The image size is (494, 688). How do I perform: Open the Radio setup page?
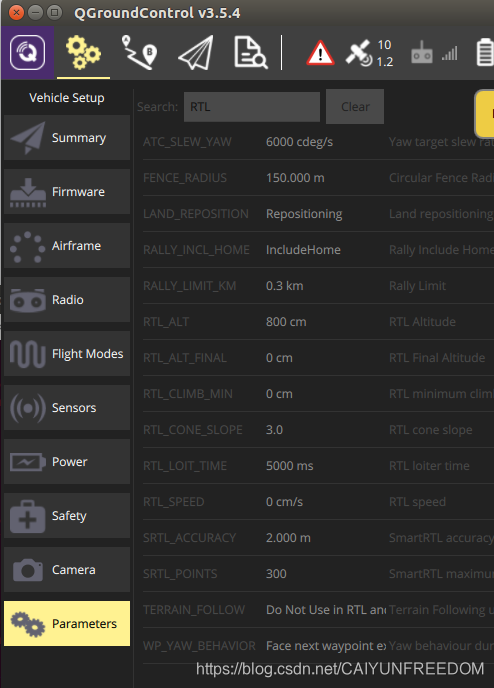(67, 300)
